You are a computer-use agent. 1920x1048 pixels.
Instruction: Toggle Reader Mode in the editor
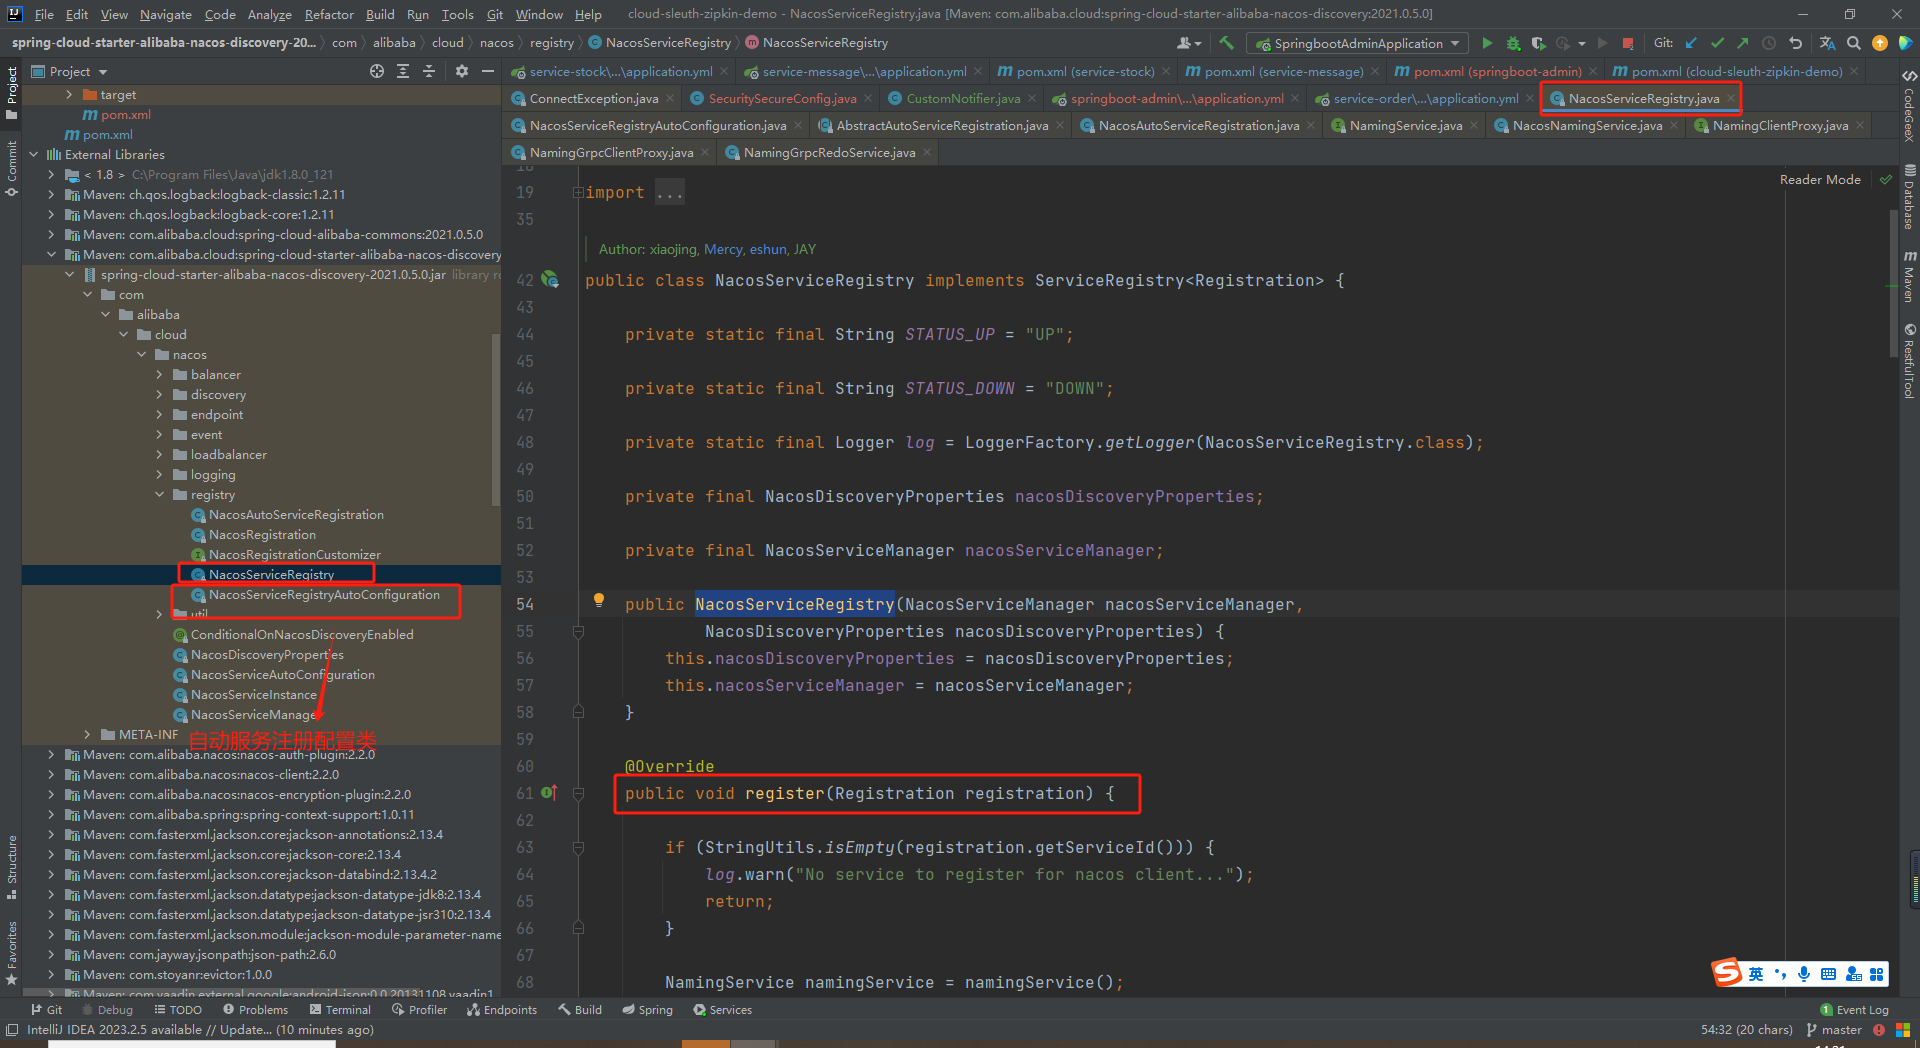(x=1820, y=180)
